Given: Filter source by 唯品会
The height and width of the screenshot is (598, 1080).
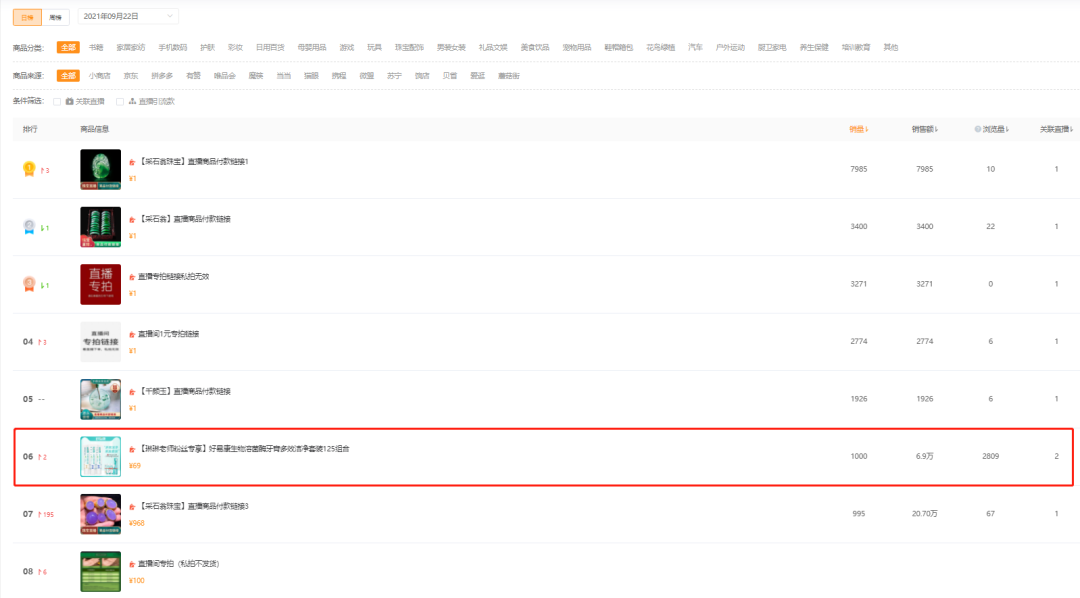Looking at the screenshot, I should (225, 76).
